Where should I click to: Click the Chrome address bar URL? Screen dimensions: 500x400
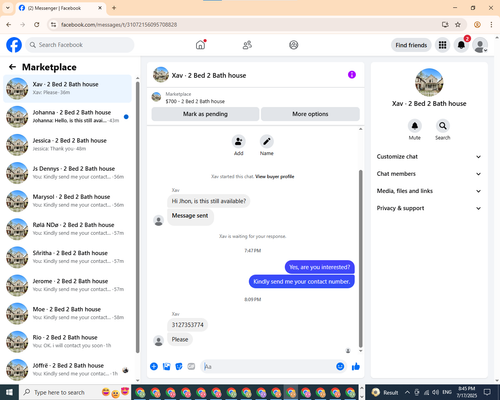[x=119, y=25]
